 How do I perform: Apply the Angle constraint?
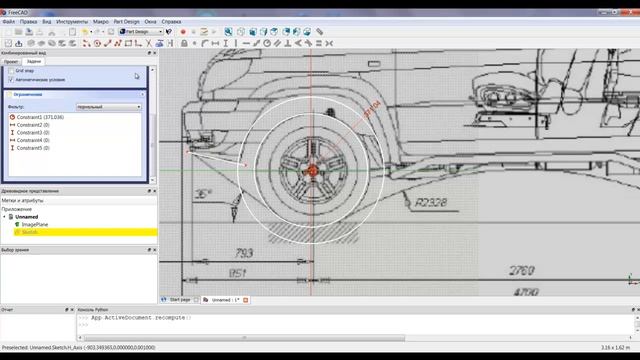298,43
